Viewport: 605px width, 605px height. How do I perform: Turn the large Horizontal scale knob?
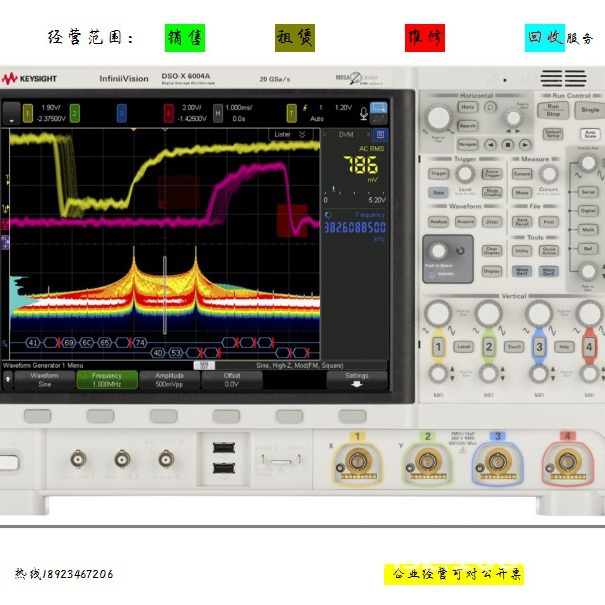(439, 117)
